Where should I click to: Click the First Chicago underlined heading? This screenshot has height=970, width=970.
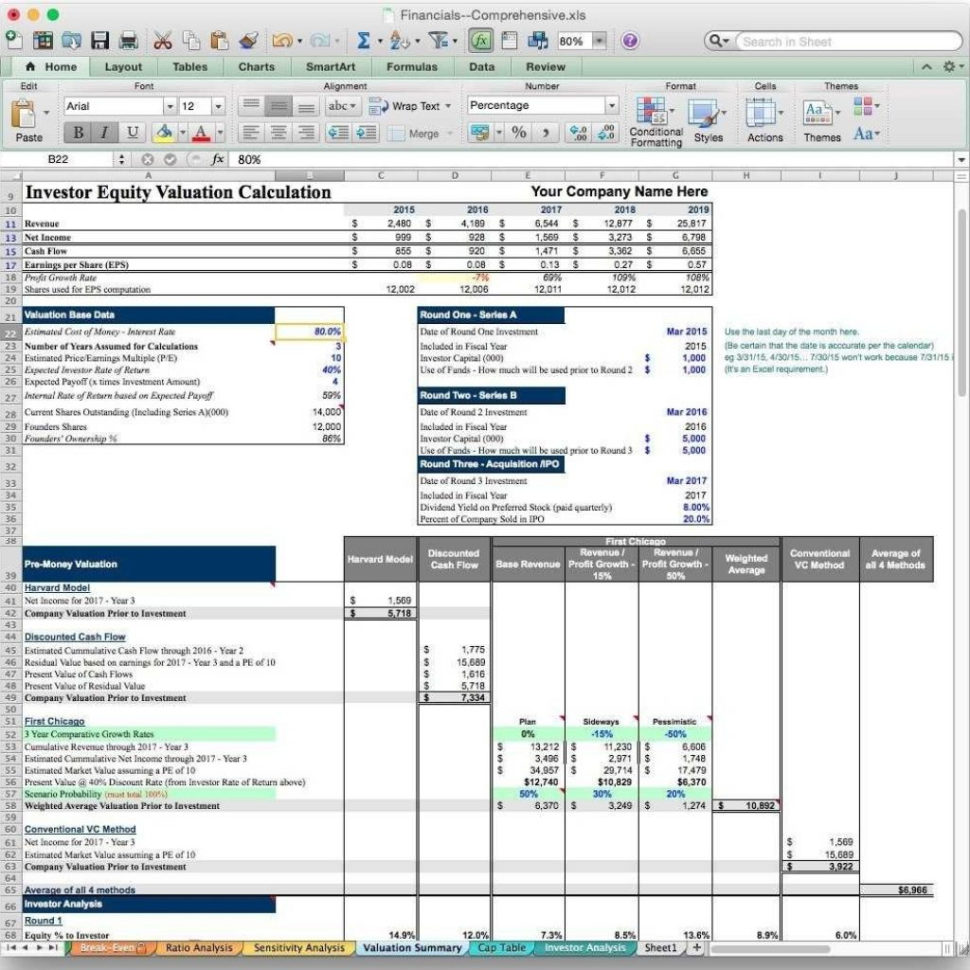click(x=54, y=721)
